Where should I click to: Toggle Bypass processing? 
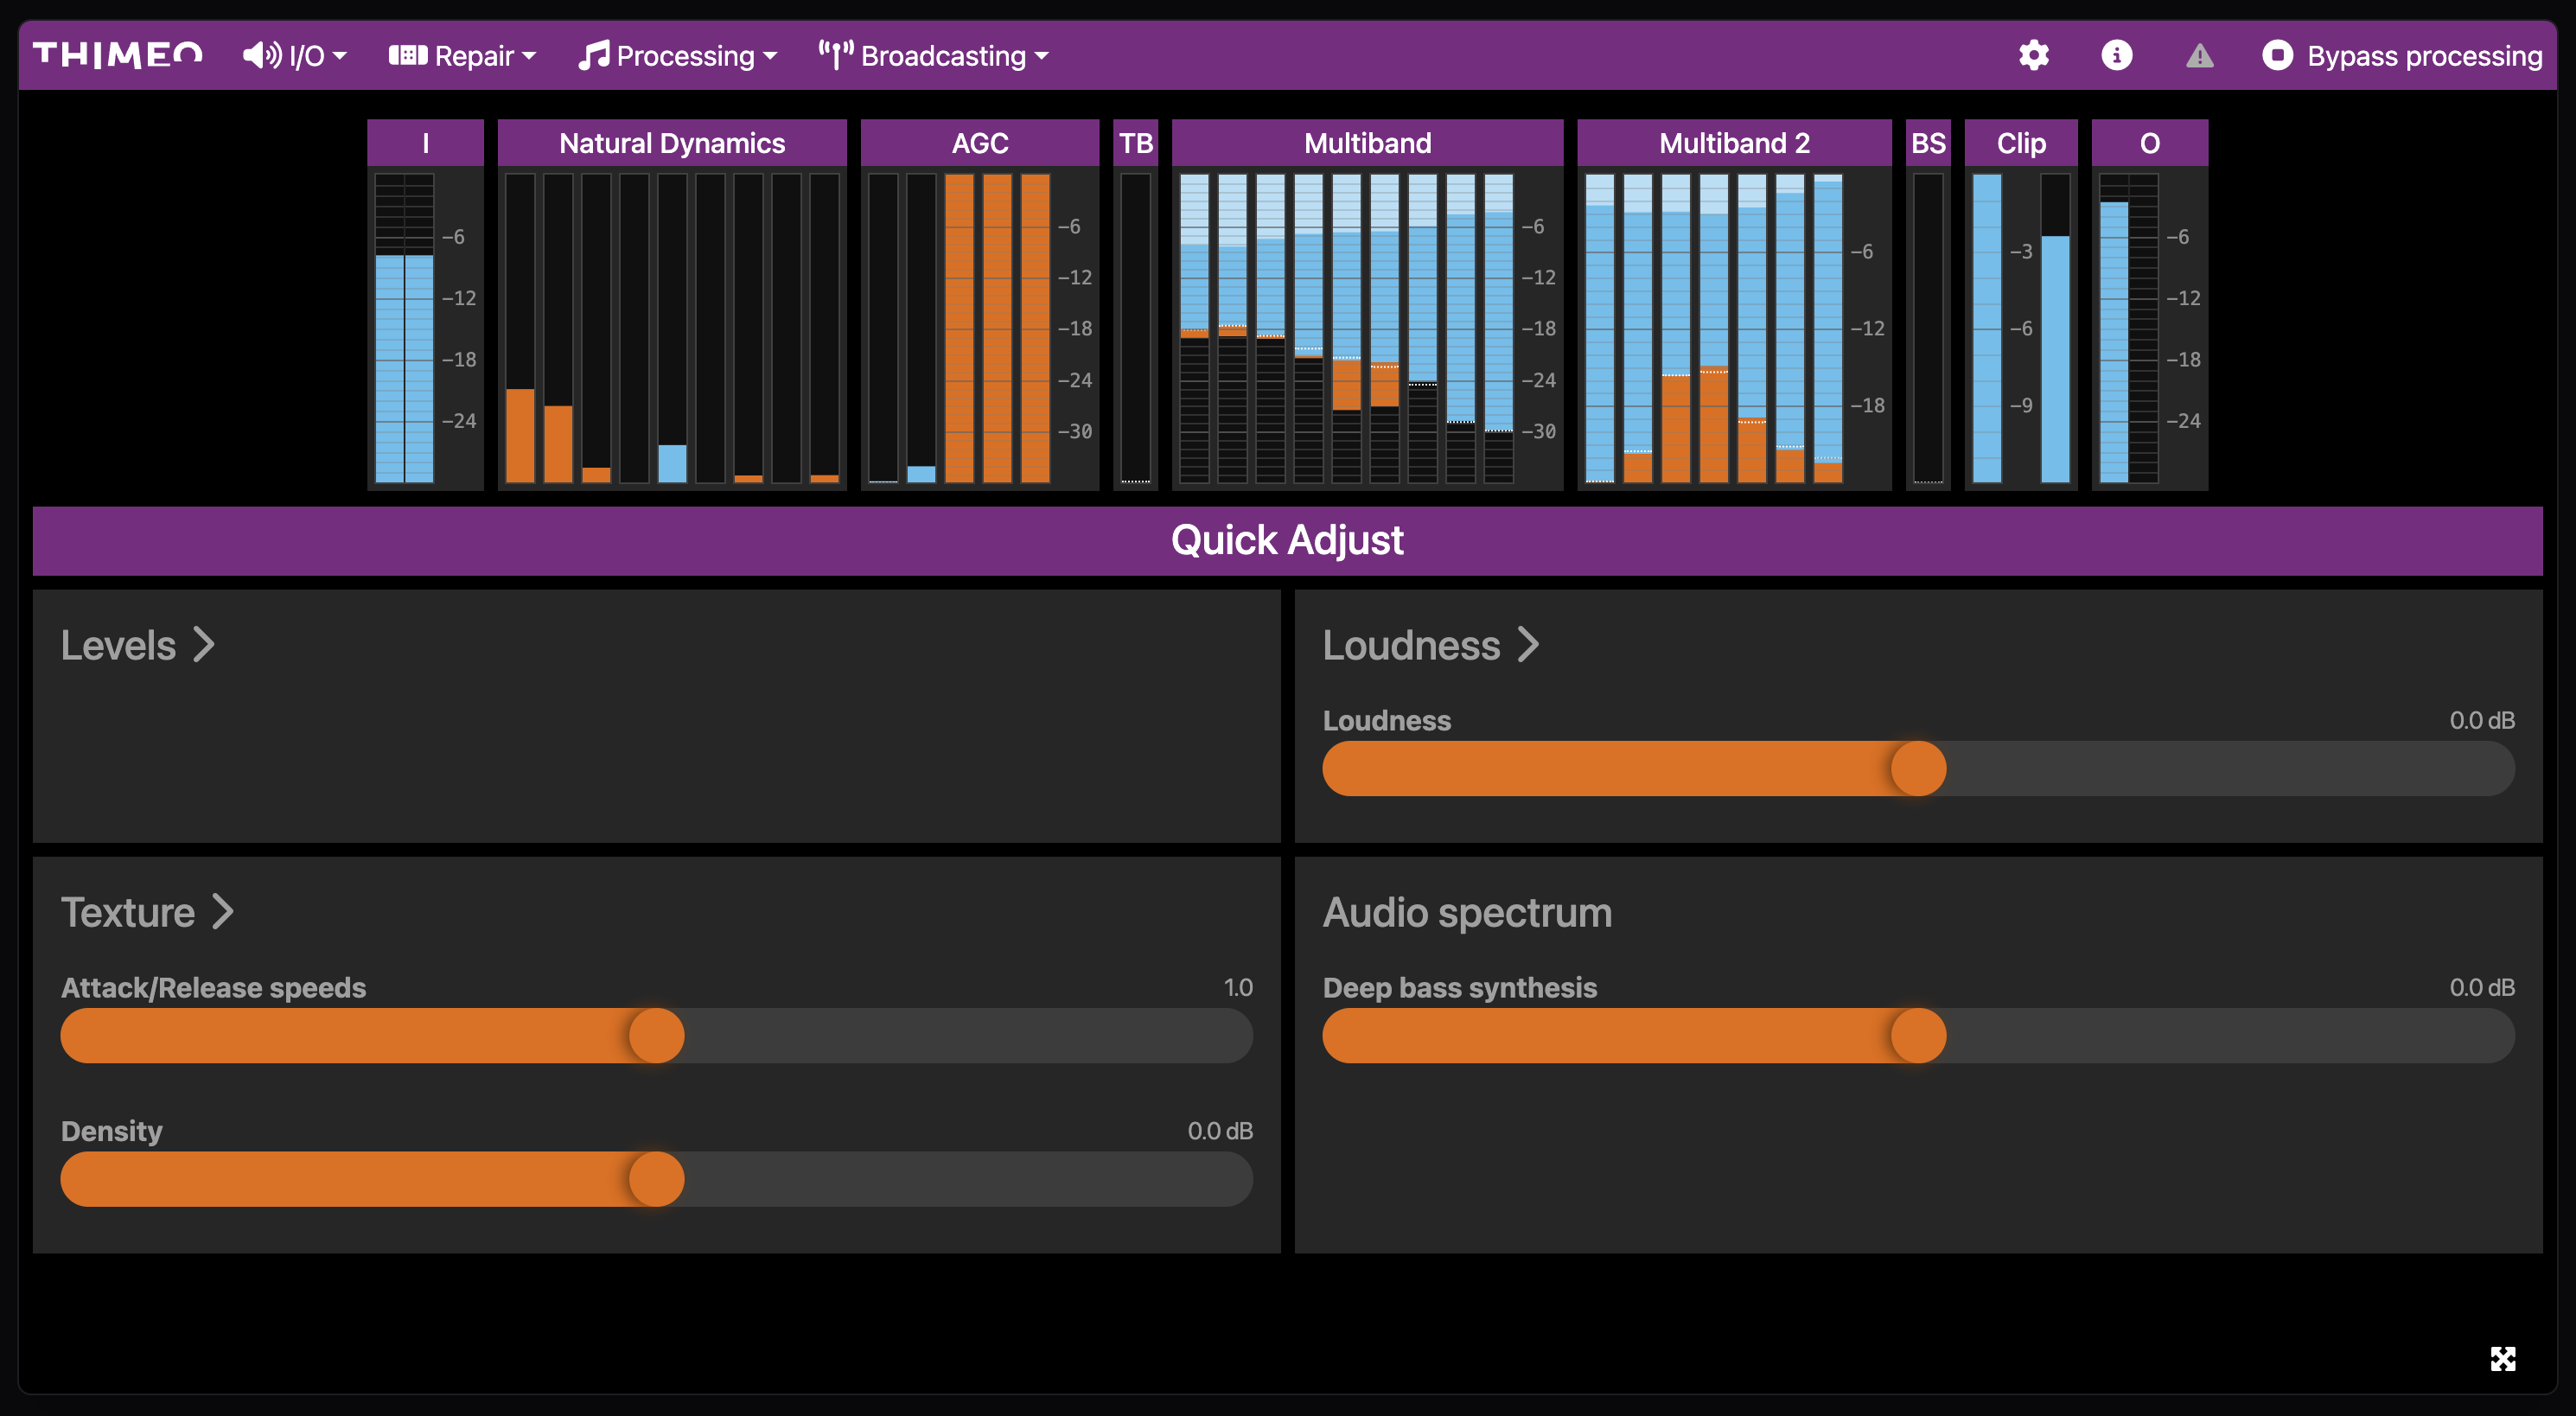(2401, 55)
